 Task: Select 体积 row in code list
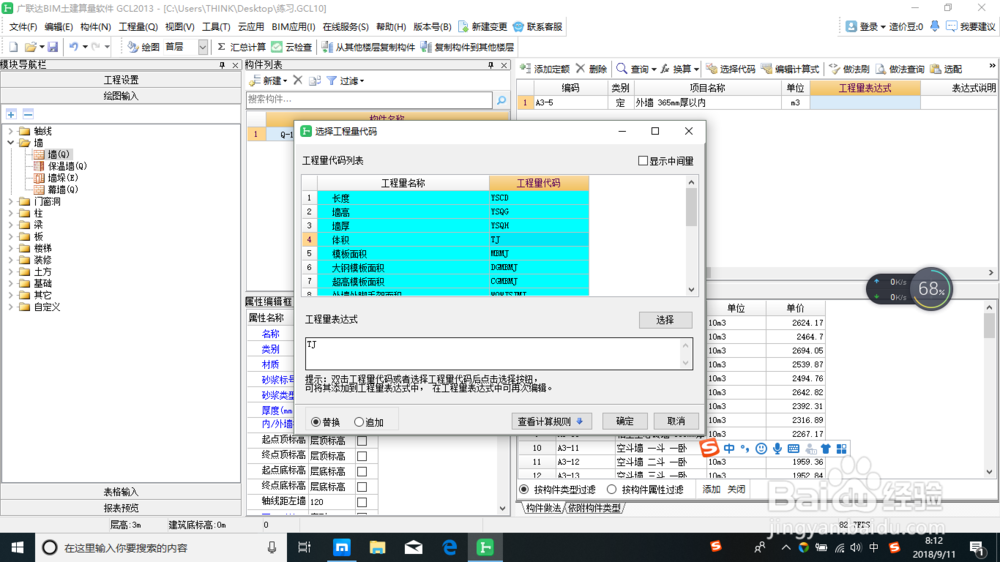coord(445,240)
